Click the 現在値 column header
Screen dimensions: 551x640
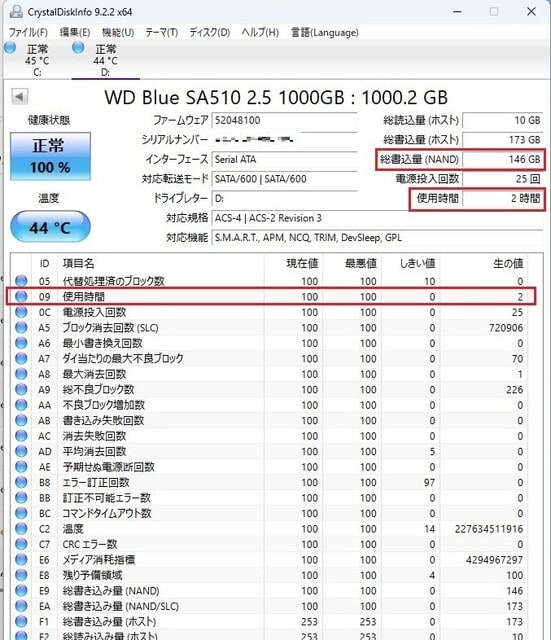(293, 263)
